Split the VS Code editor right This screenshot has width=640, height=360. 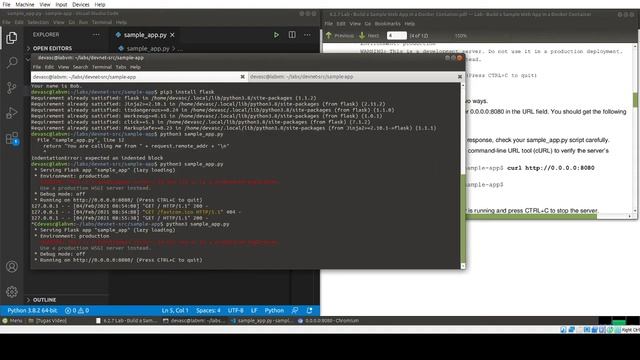tap(292, 35)
